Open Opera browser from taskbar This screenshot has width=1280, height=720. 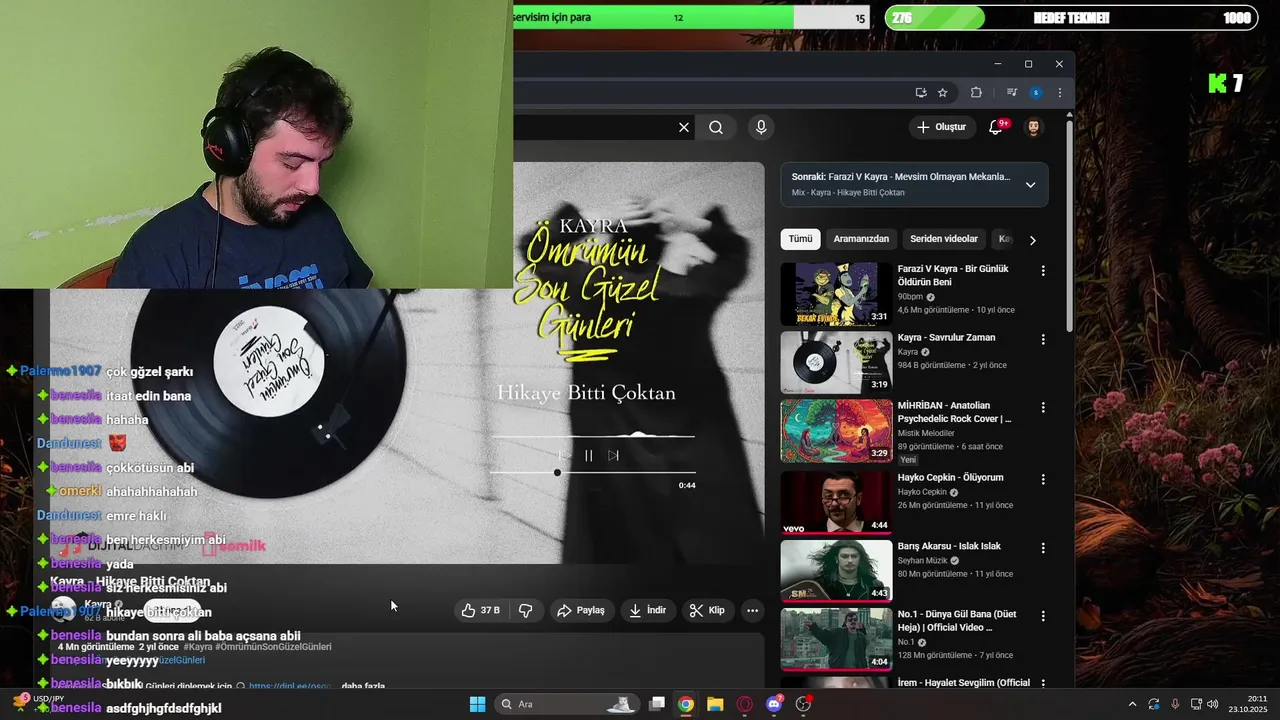744,704
